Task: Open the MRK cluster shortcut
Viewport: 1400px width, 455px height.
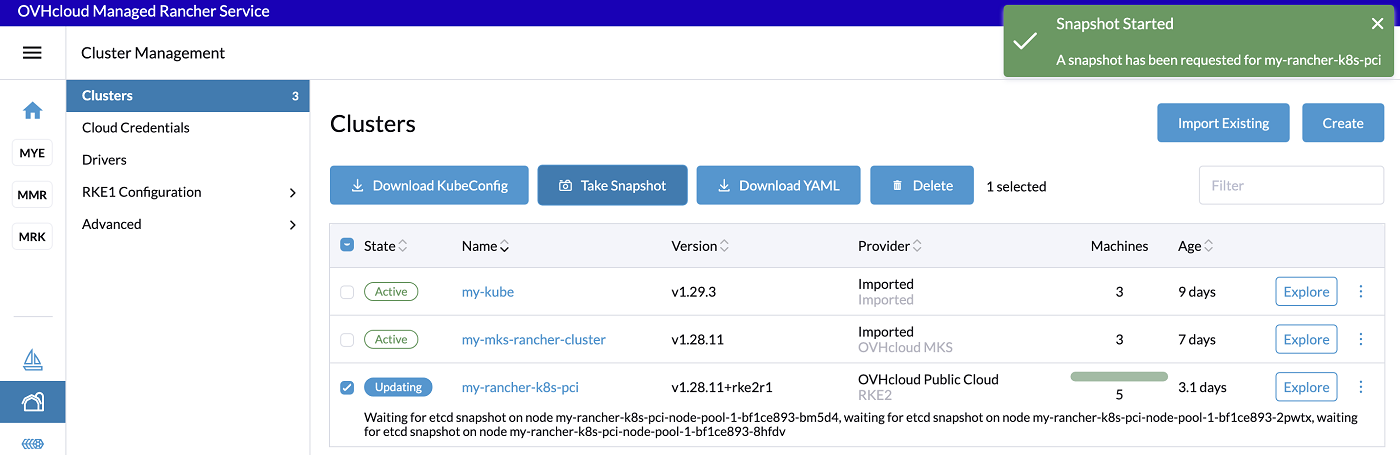Action: 33,237
